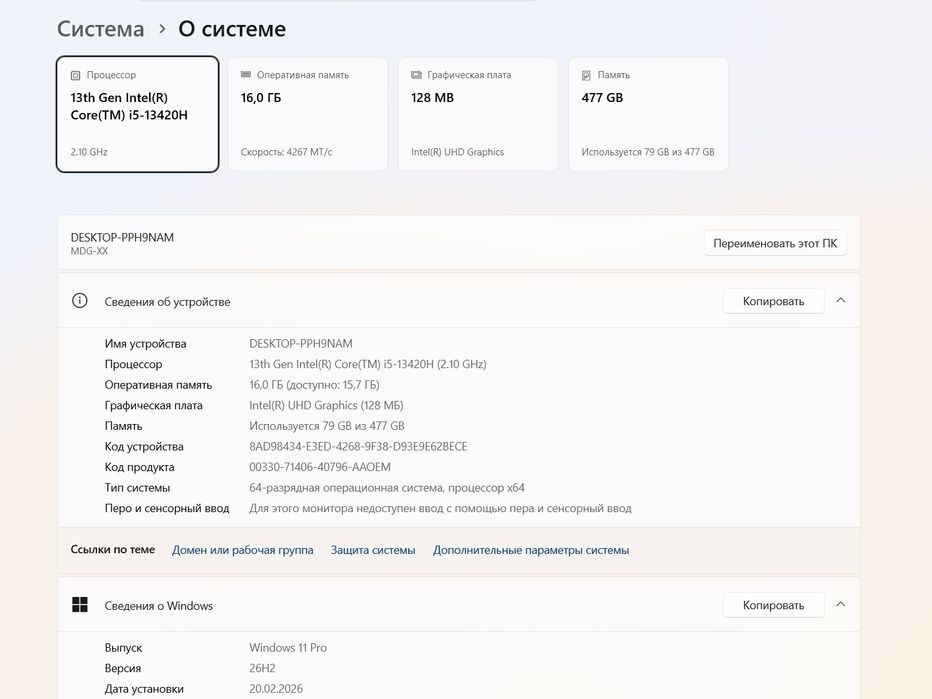Open the Оперативная память 16,0 ГБ card
This screenshot has height=699, width=932.
pyautogui.click(x=308, y=114)
